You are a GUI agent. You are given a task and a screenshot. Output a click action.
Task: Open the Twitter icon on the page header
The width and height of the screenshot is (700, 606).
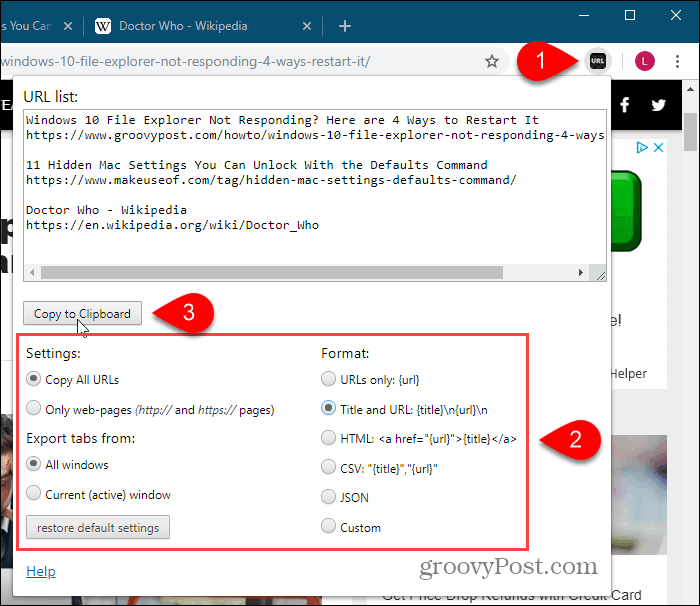[x=658, y=105]
